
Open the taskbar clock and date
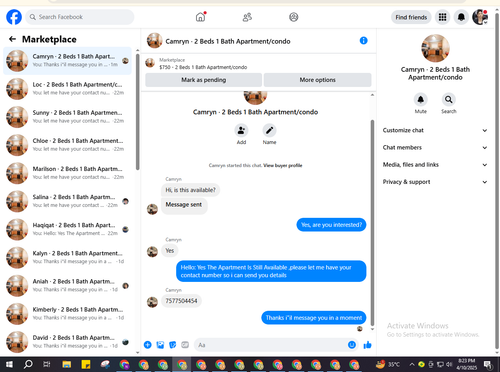[x=466, y=364]
